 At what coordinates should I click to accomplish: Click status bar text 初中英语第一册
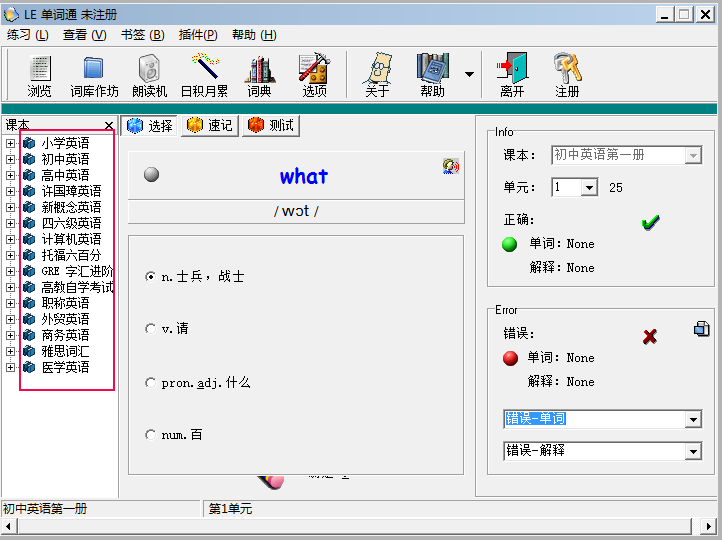click(45, 509)
